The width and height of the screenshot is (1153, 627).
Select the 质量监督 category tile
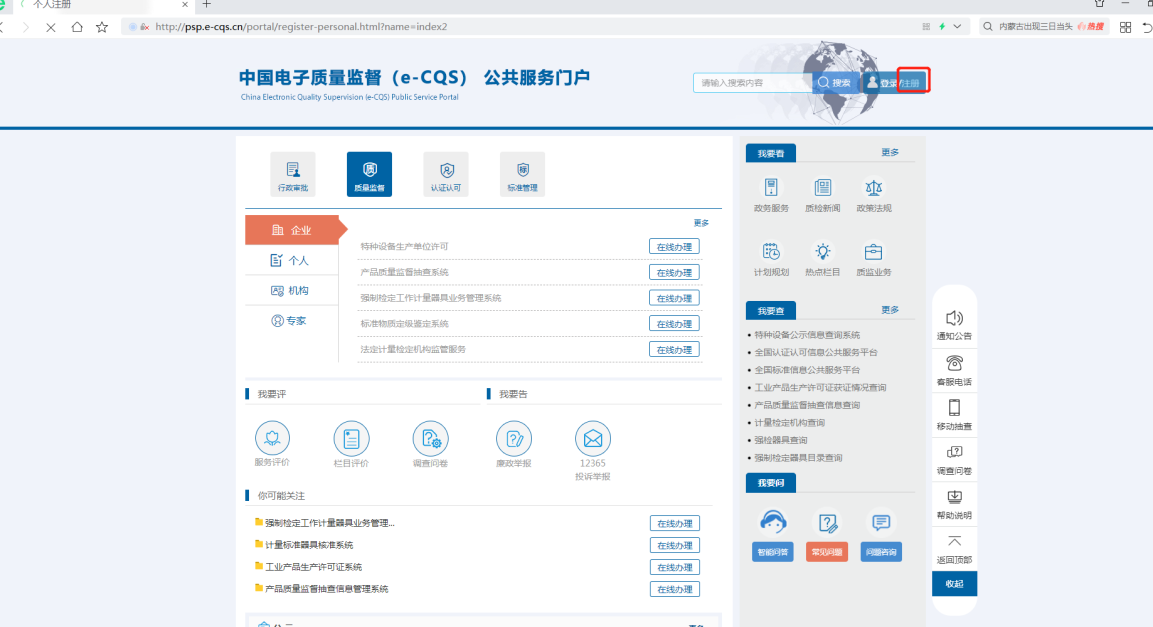[x=369, y=174]
